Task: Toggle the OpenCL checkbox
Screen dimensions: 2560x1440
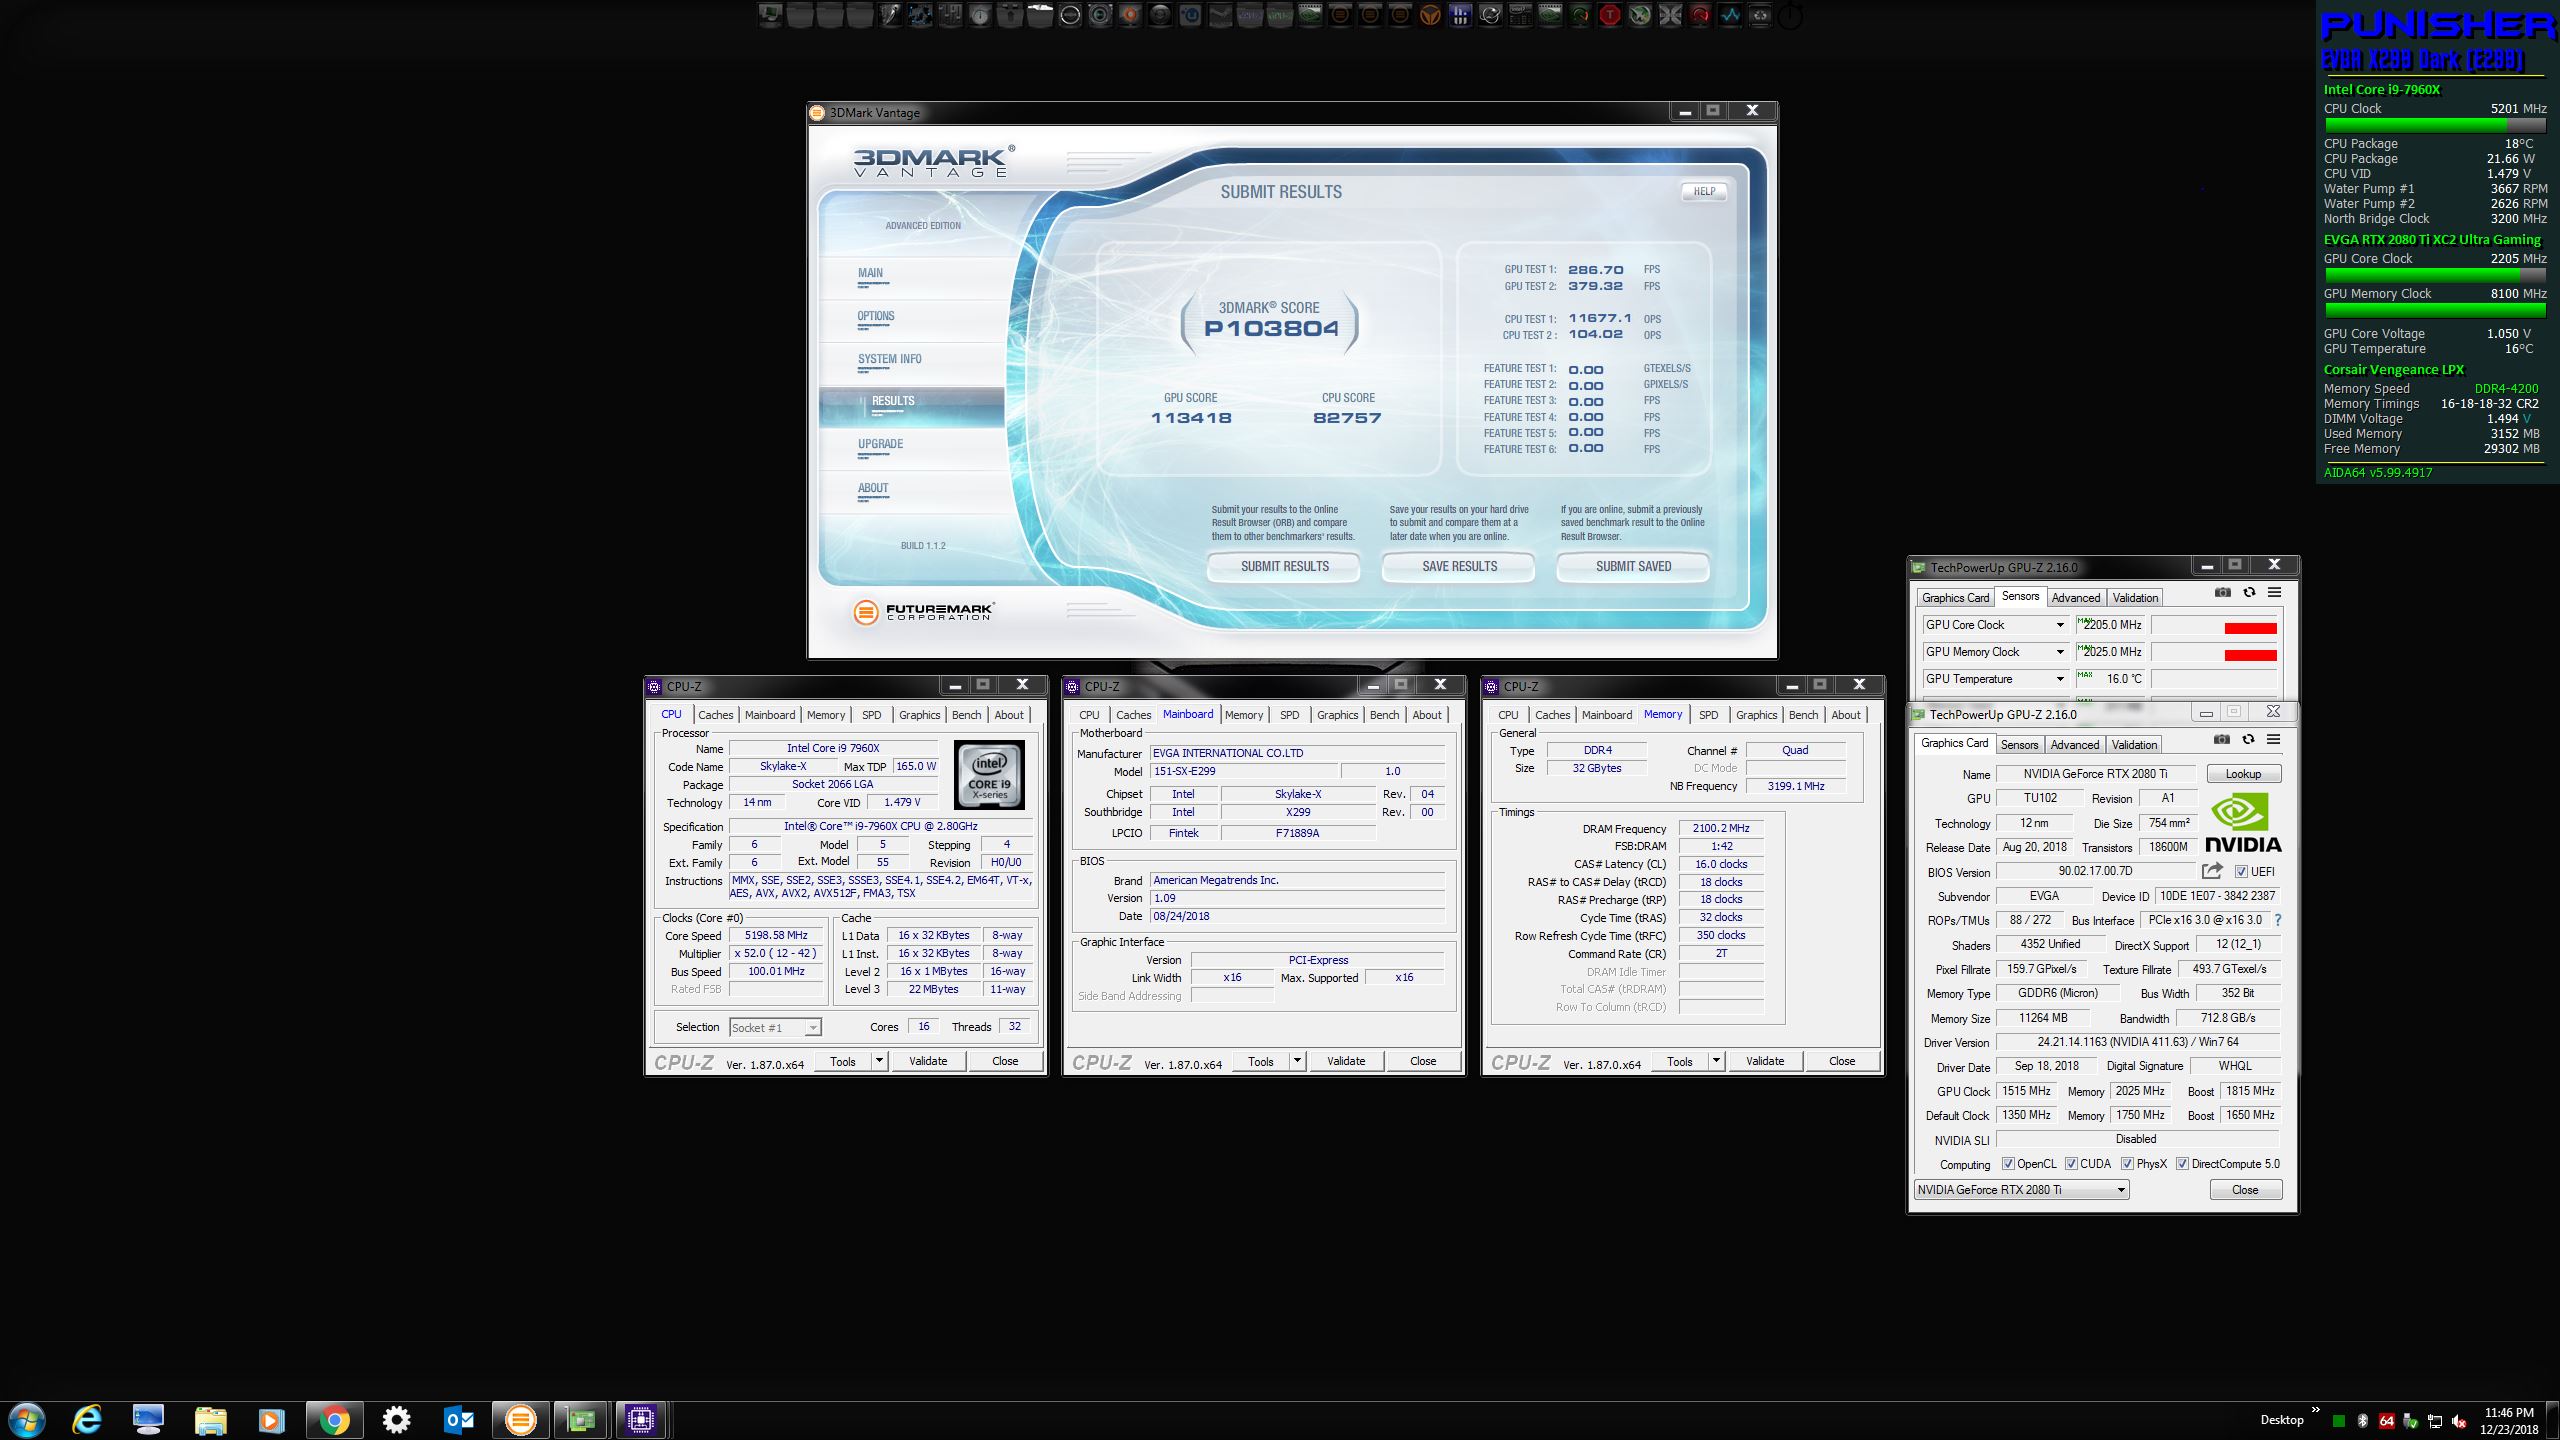Action: pyautogui.click(x=2007, y=1164)
